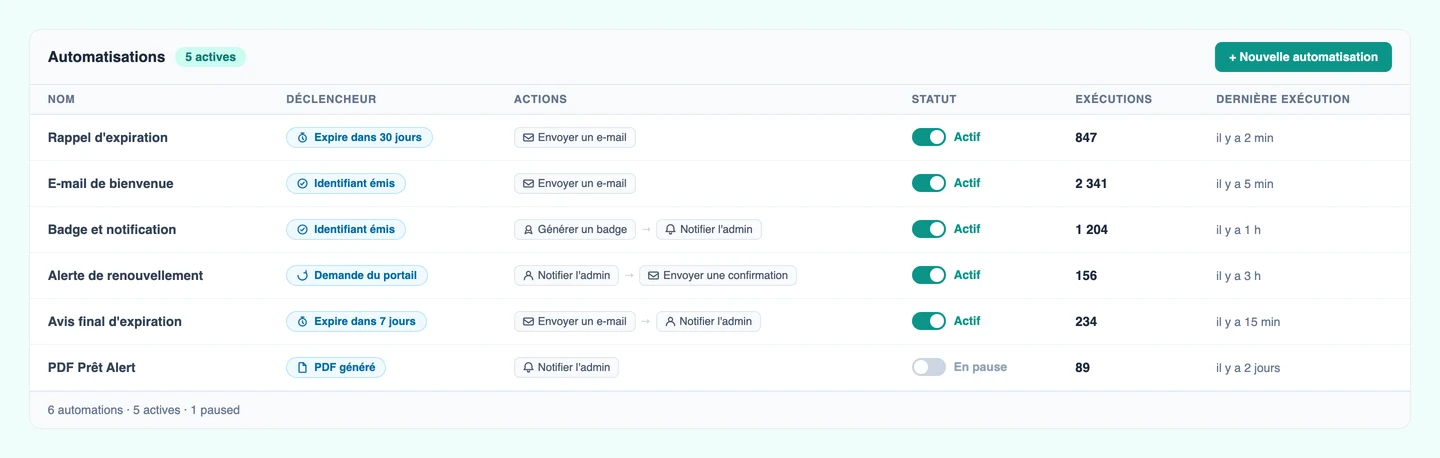Turn off the E-mail de bienvenue switch
Image resolution: width=1440 pixels, height=458 pixels.
pos(928,183)
